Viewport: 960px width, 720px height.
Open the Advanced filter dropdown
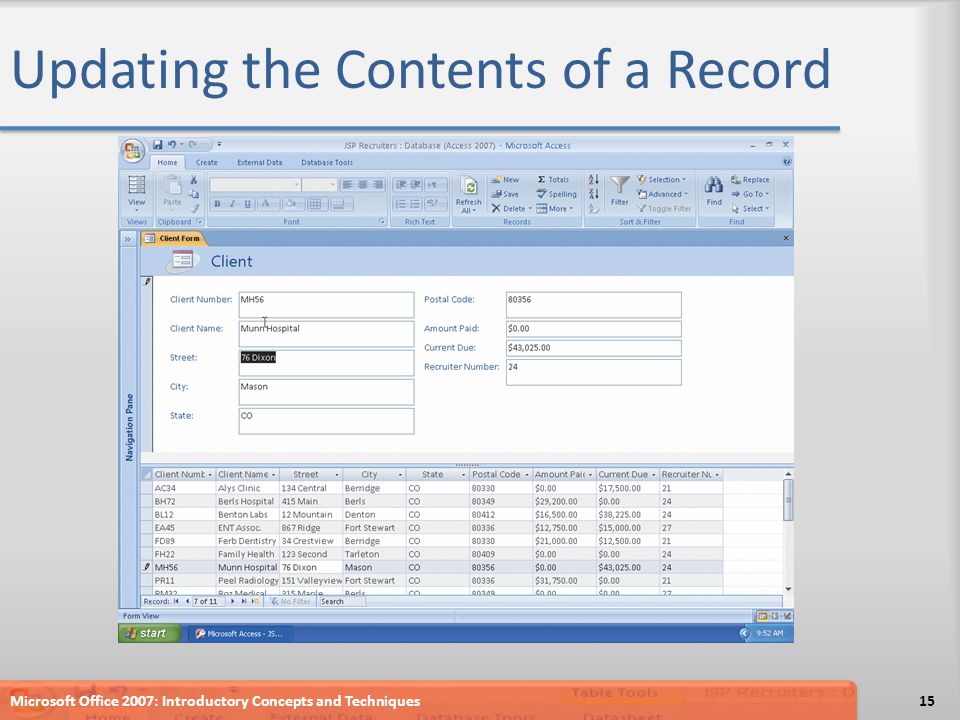[662, 194]
